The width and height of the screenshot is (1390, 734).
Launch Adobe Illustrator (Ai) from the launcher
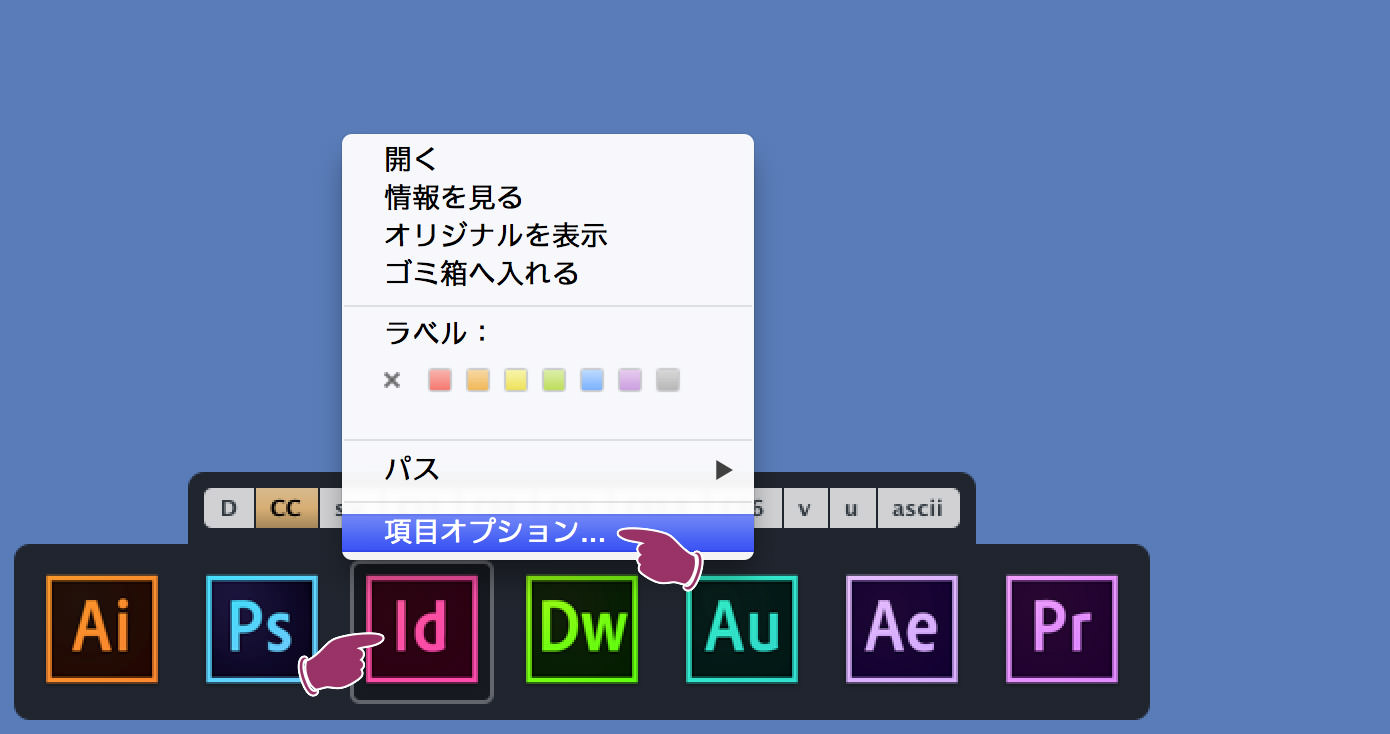tap(102, 629)
